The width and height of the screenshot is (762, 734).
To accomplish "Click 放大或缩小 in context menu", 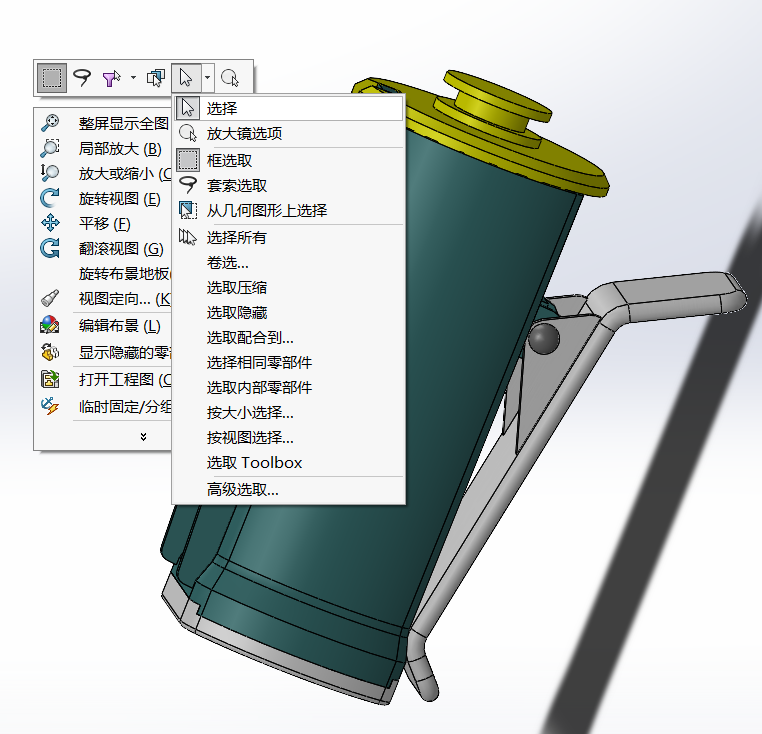I will point(125,174).
